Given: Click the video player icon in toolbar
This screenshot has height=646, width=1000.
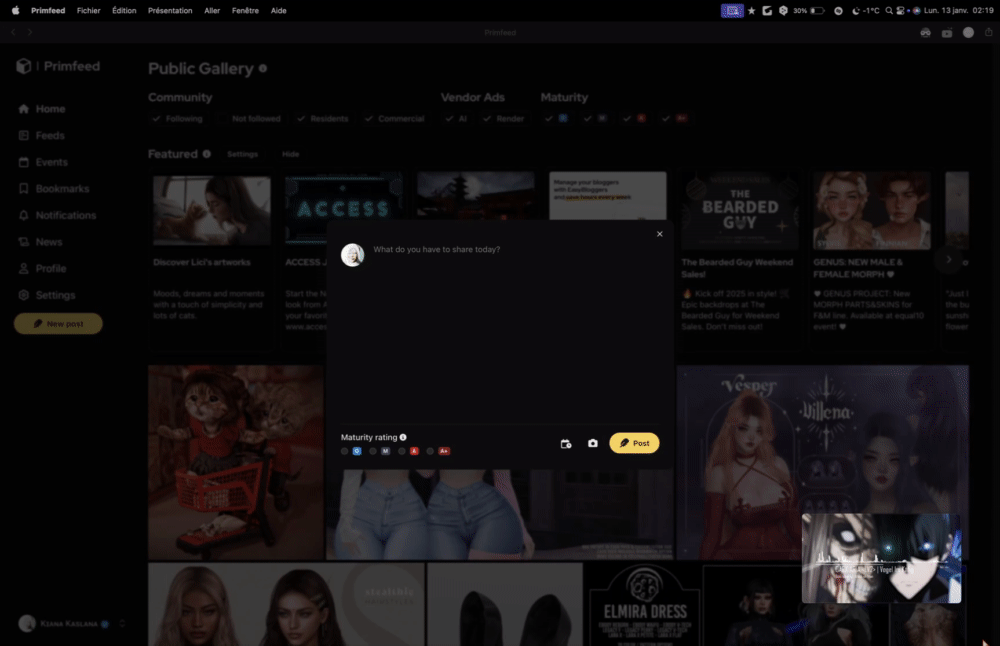Looking at the screenshot, I should 947,33.
